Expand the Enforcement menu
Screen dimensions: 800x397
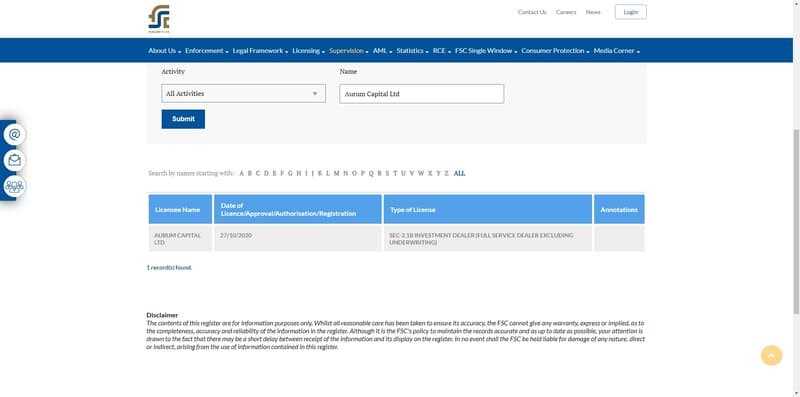click(x=207, y=51)
